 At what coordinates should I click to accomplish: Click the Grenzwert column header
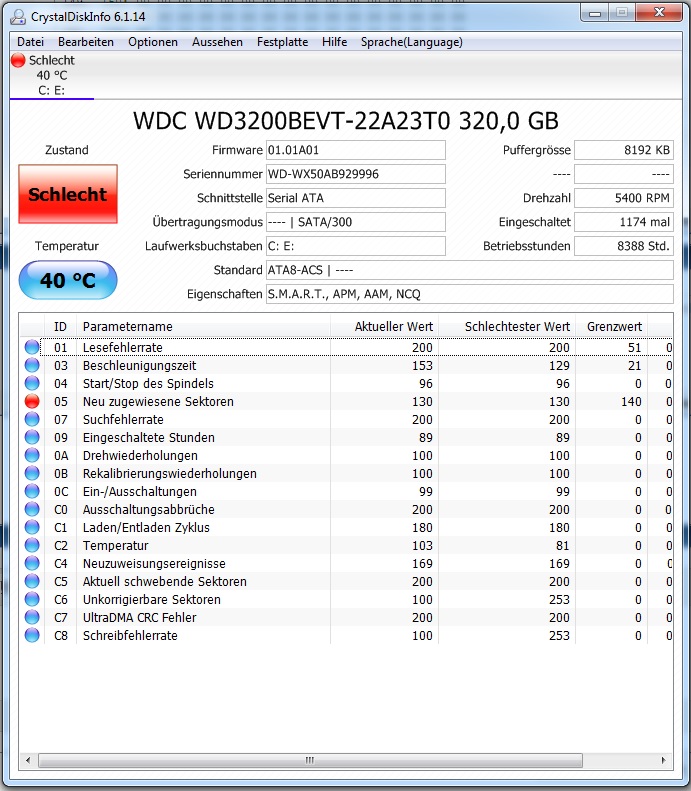click(x=611, y=326)
